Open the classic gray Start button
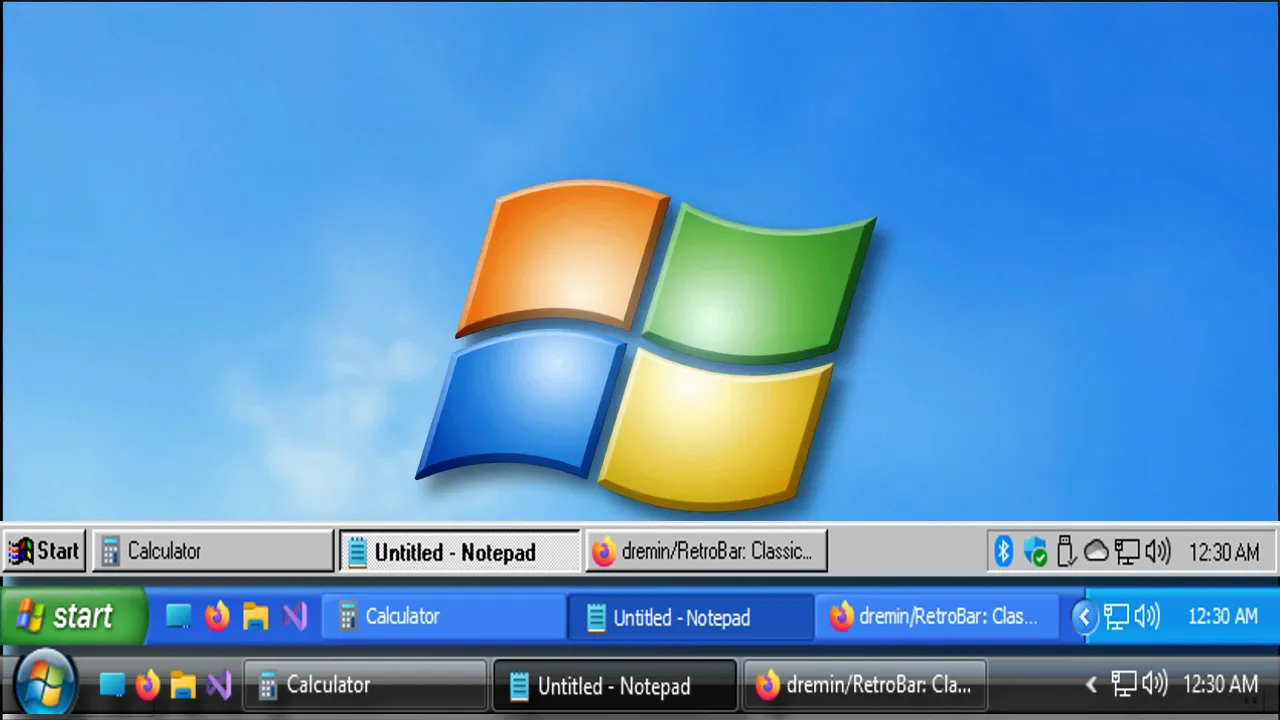This screenshot has width=1280, height=720. 44,551
